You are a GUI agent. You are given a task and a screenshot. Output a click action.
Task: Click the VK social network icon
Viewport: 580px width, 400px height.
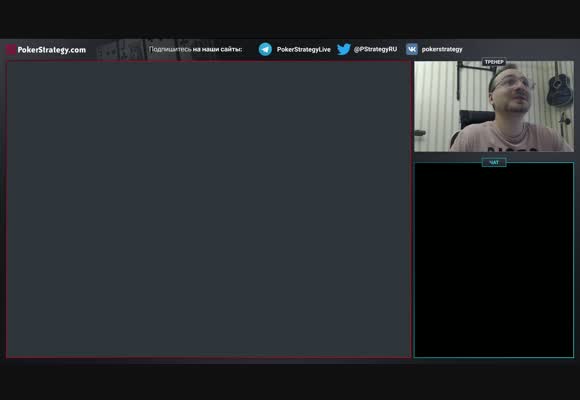click(x=412, y=49)
